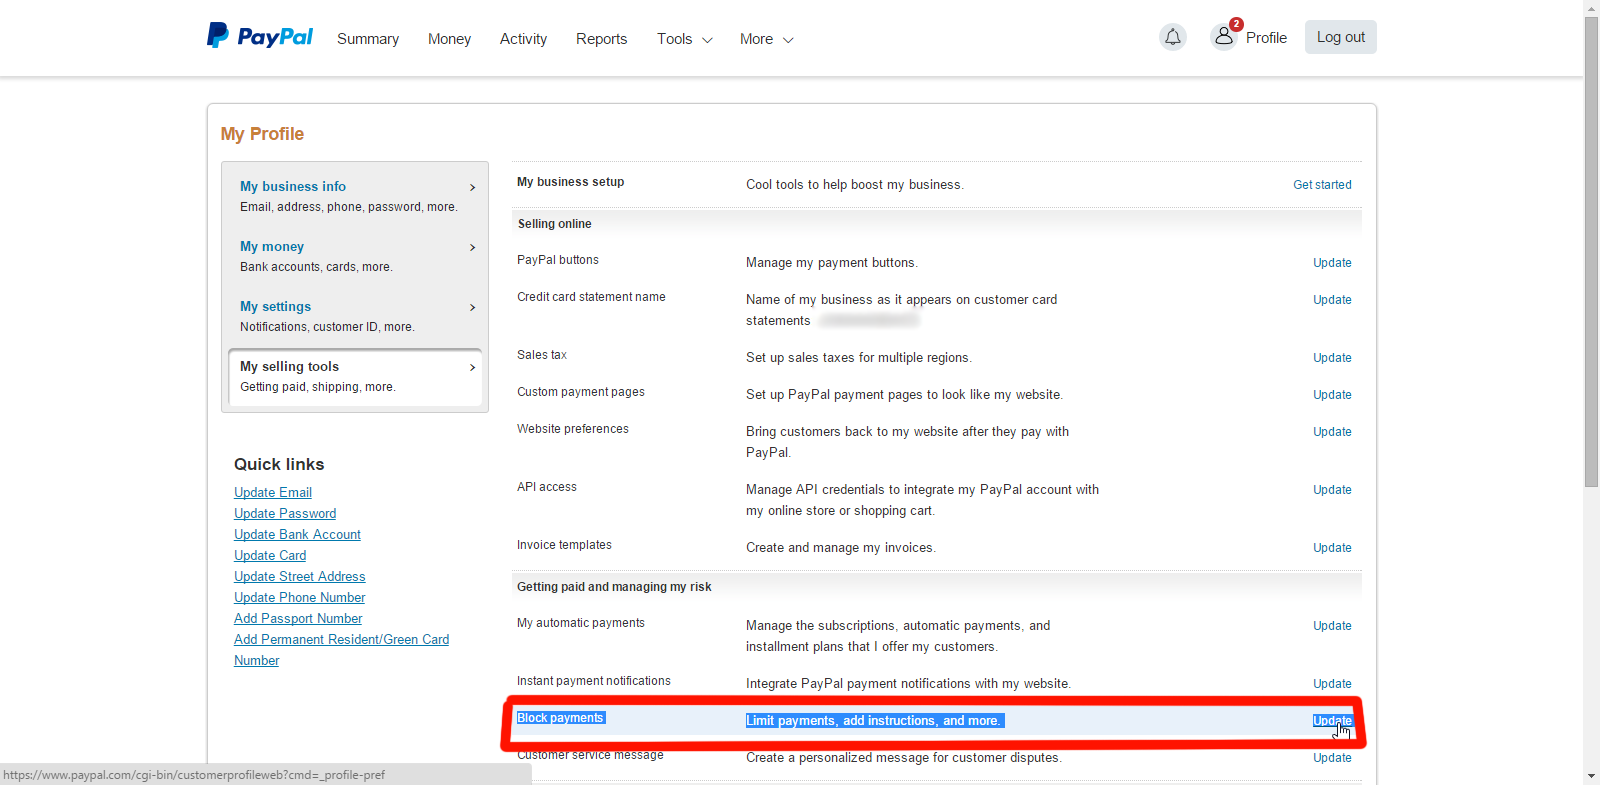The height and width of the screenshot is (785, 1600).
Task: Update Instant payment notifications
Action: (1332, 684)
